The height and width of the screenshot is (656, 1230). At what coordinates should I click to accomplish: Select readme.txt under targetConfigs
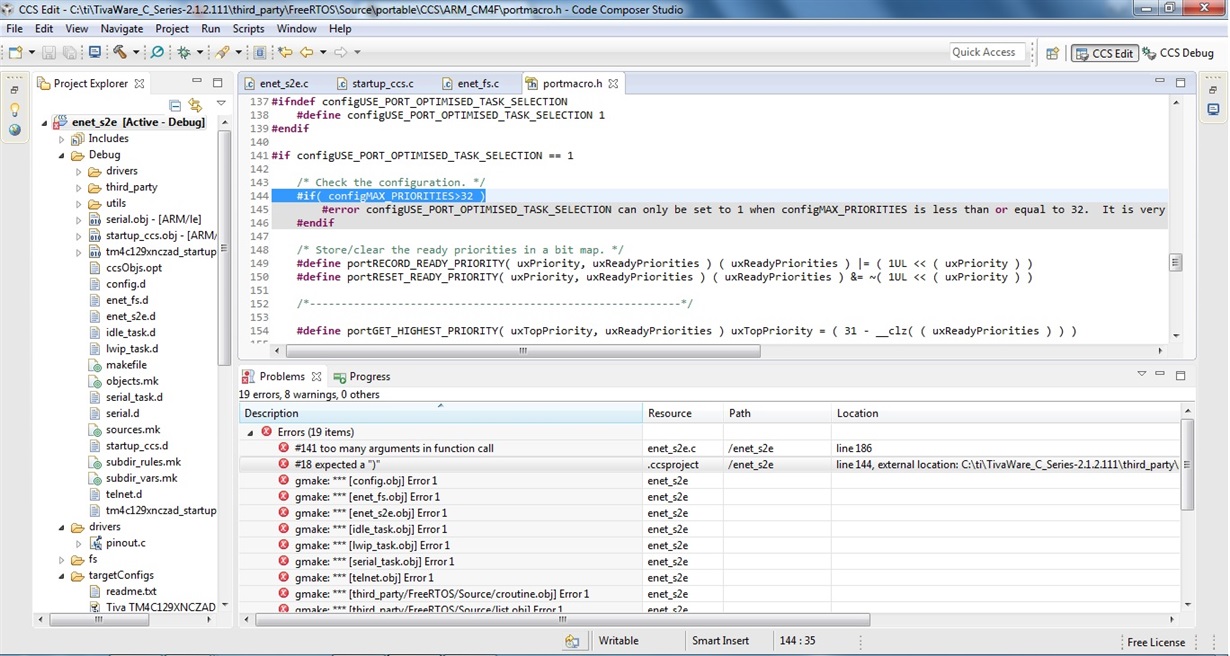(131, 591)
